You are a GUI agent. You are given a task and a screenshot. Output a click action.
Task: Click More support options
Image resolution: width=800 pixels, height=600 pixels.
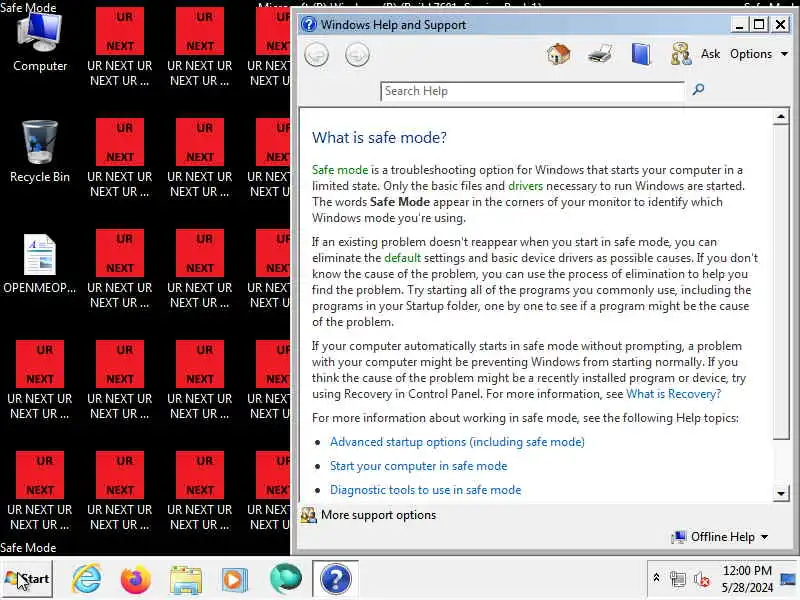click(368, 515)
